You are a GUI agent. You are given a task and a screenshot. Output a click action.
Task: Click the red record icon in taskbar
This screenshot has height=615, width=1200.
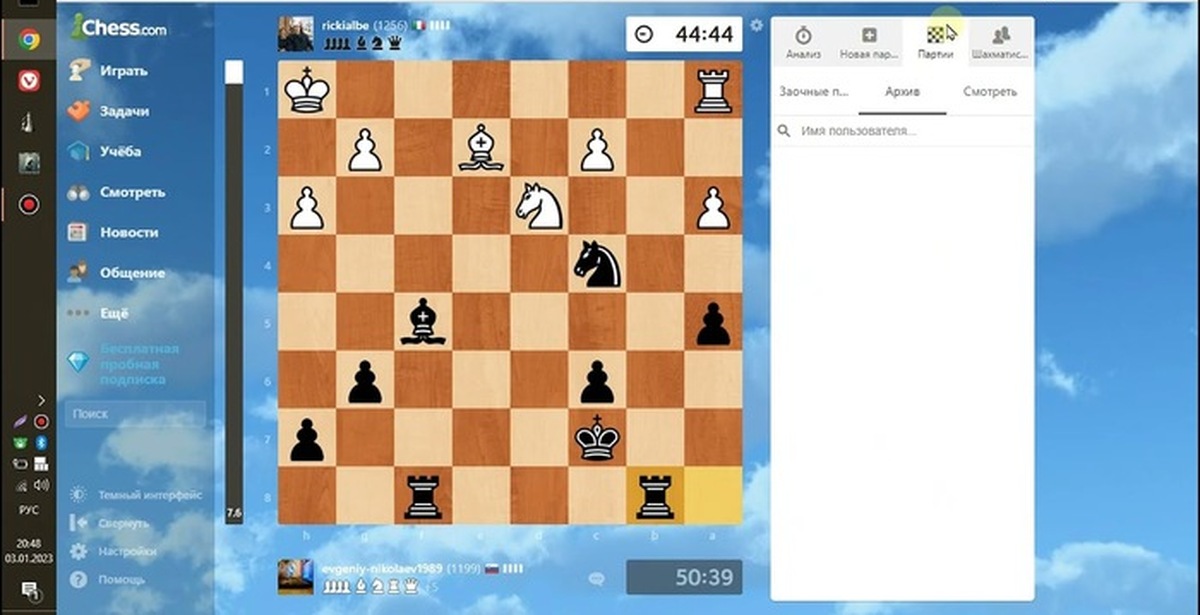tap(28, 204)
